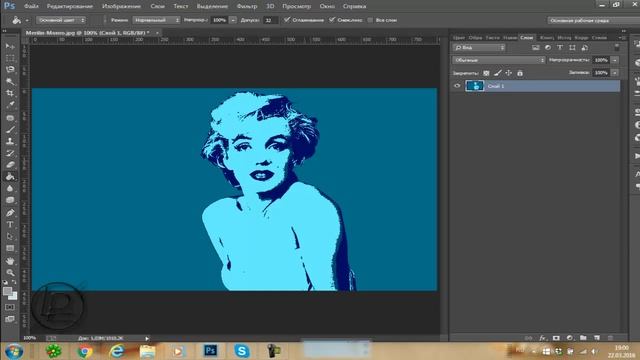
Task: Filter layers by type layers icon
Action: (560, 48)
